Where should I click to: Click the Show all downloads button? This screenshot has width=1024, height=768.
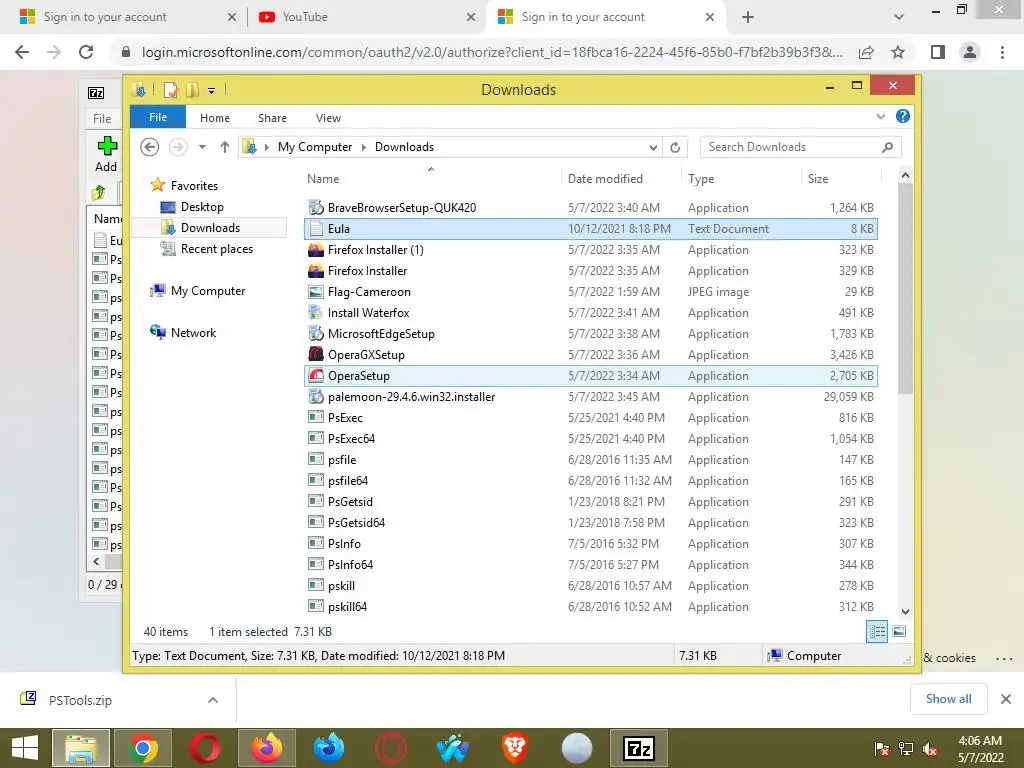(x=948, y=699)
